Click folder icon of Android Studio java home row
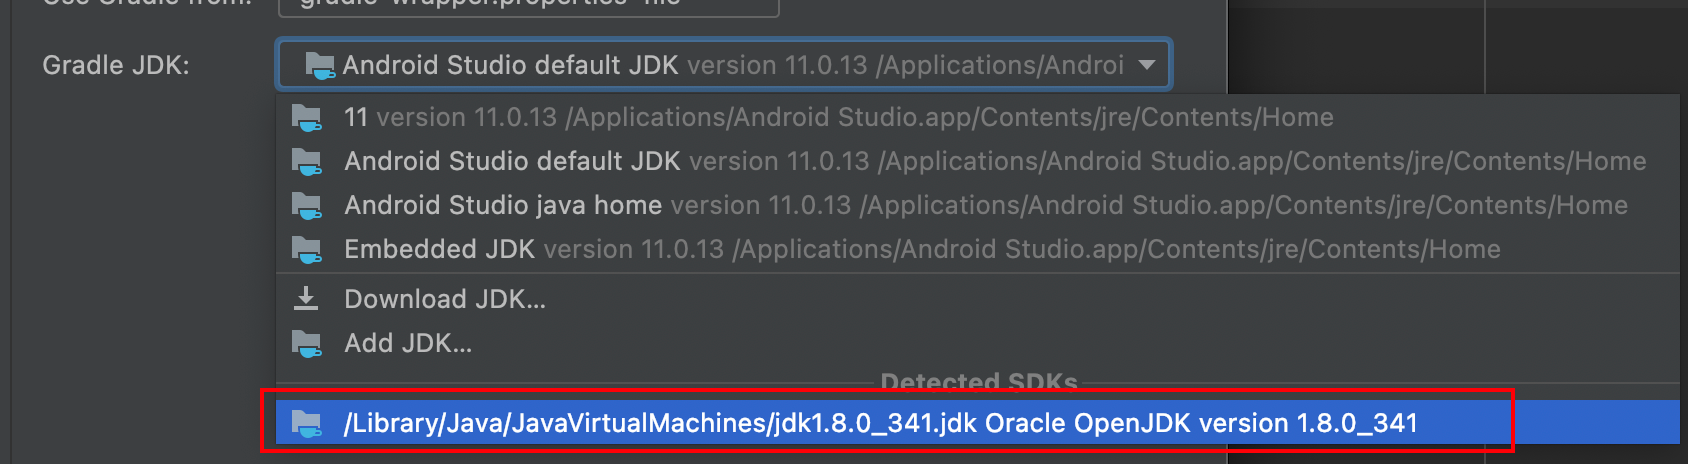 tap(306, 205)
